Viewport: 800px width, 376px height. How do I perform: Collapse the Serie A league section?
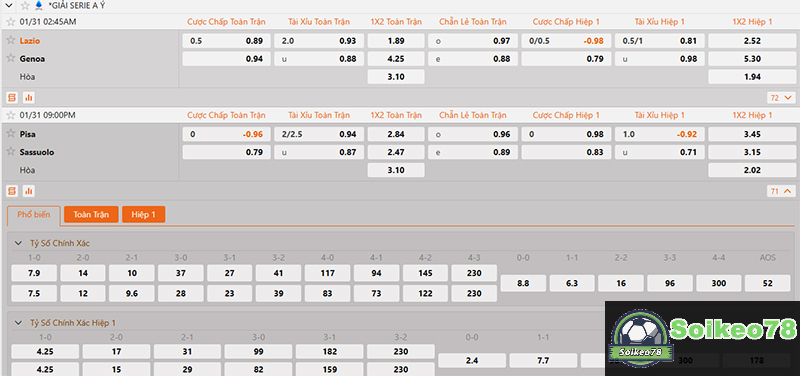9,6
